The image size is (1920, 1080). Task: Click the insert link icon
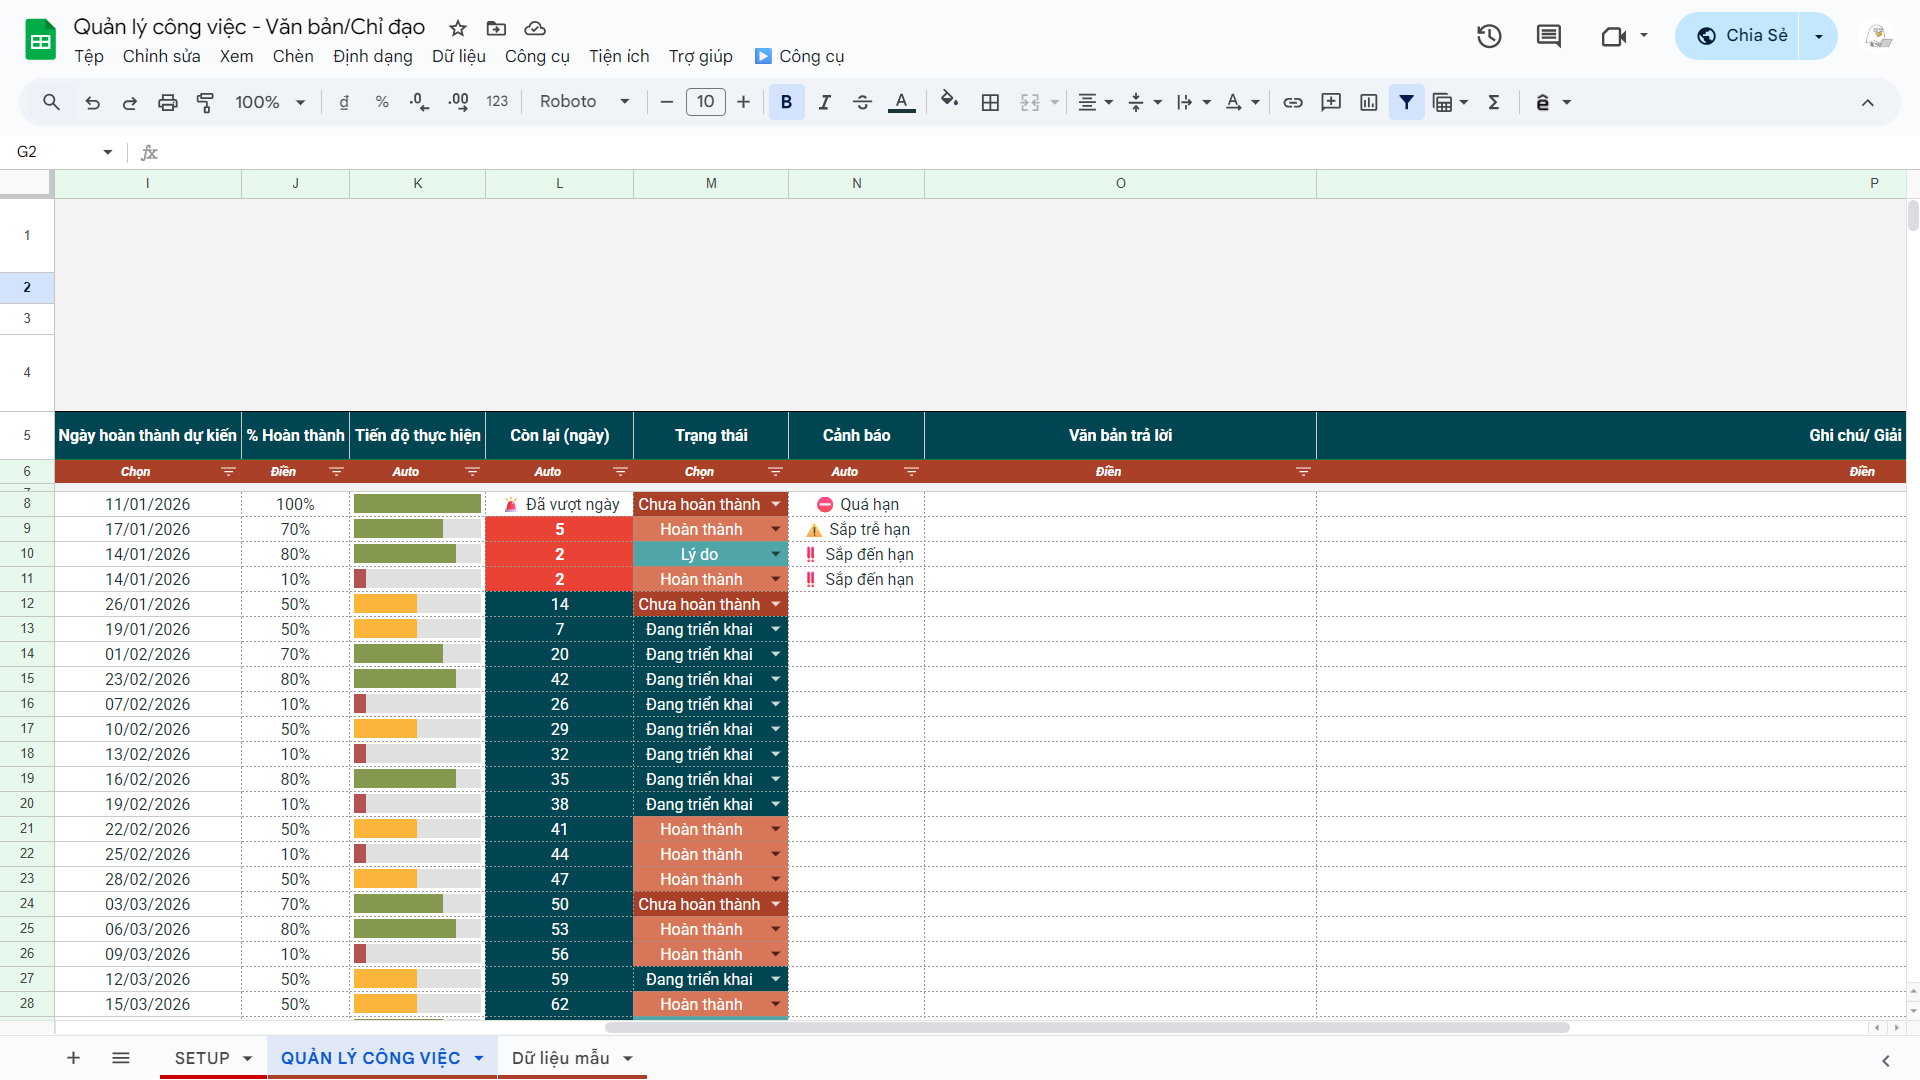pos(1293,102)
